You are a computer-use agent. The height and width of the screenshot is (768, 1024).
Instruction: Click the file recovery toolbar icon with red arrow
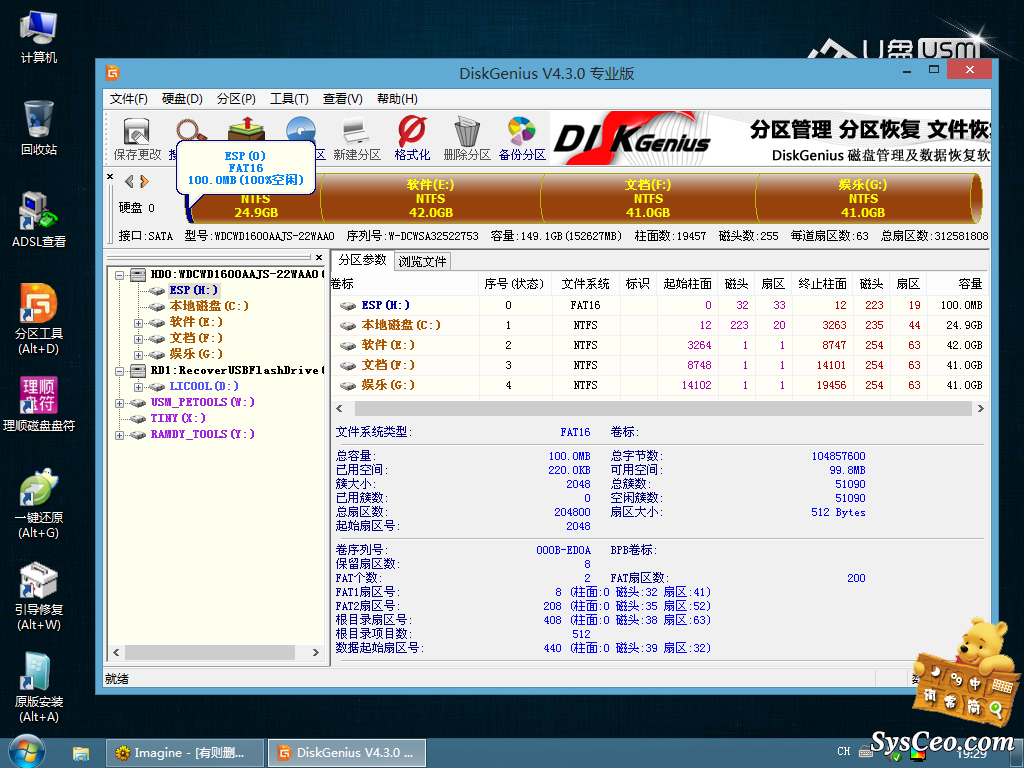point(246,129)
